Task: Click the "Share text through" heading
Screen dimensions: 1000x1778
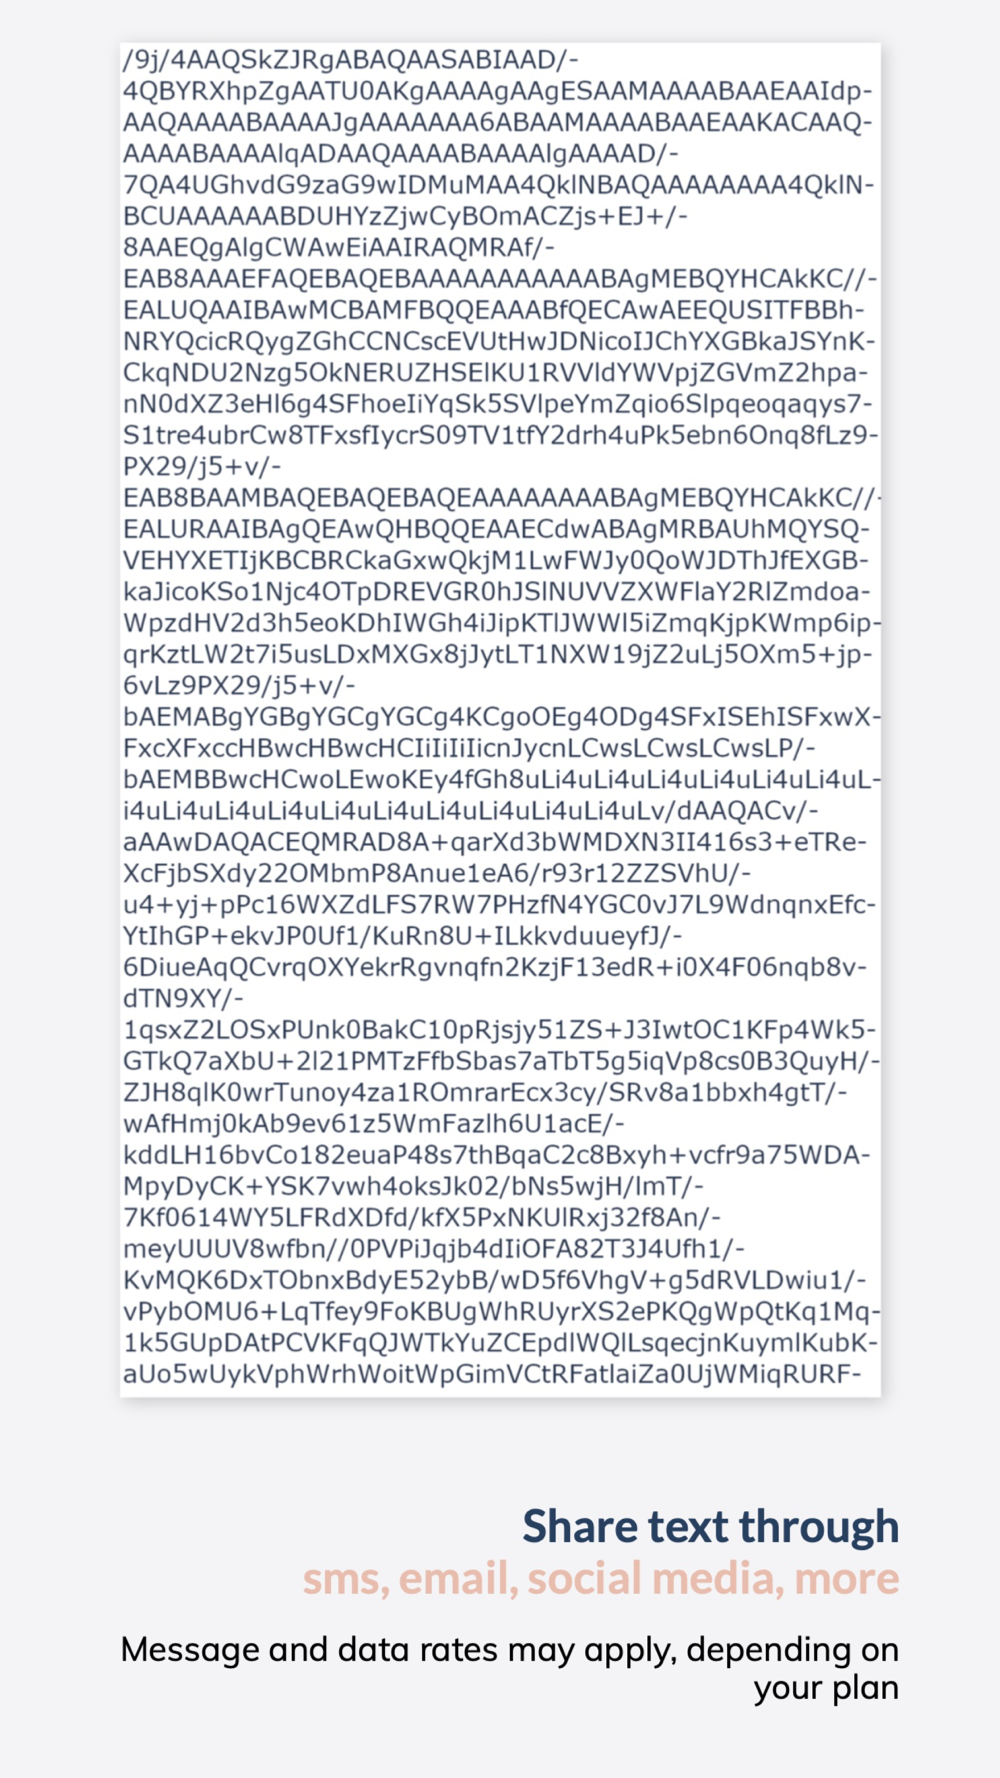Action: pos(710,1527)
